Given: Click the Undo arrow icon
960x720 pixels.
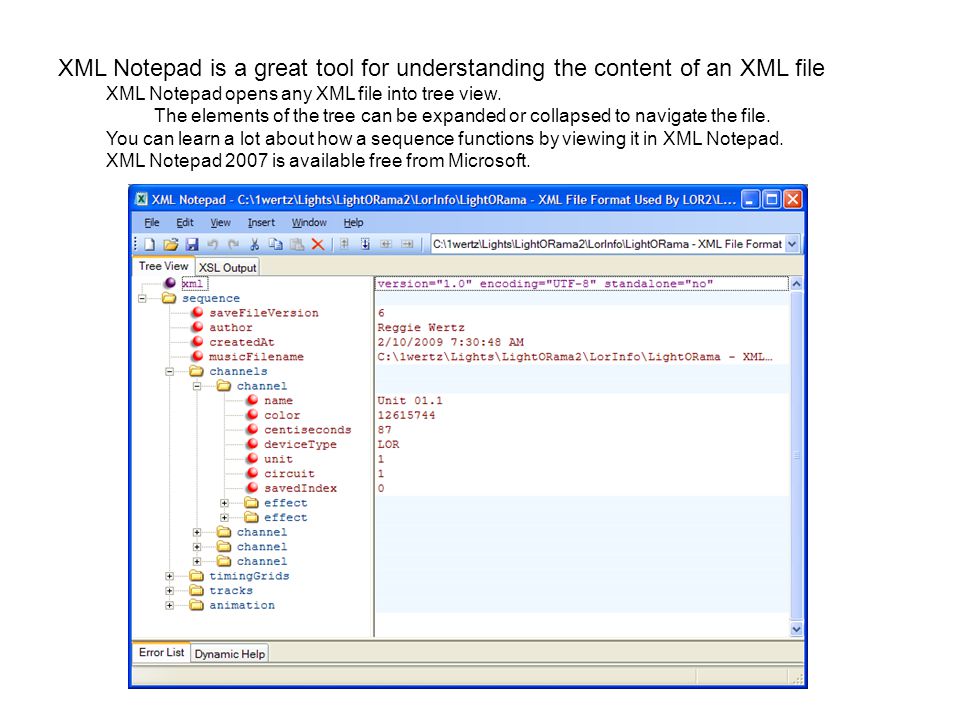Looking at the screenshot, I should [212, 244].
